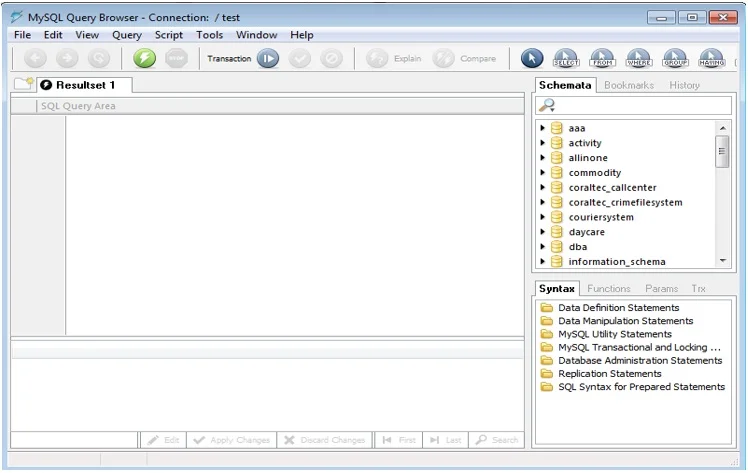This screenshot has width=748, height=473.
Task: Expand the aaa schema
Action: (542, 128)
